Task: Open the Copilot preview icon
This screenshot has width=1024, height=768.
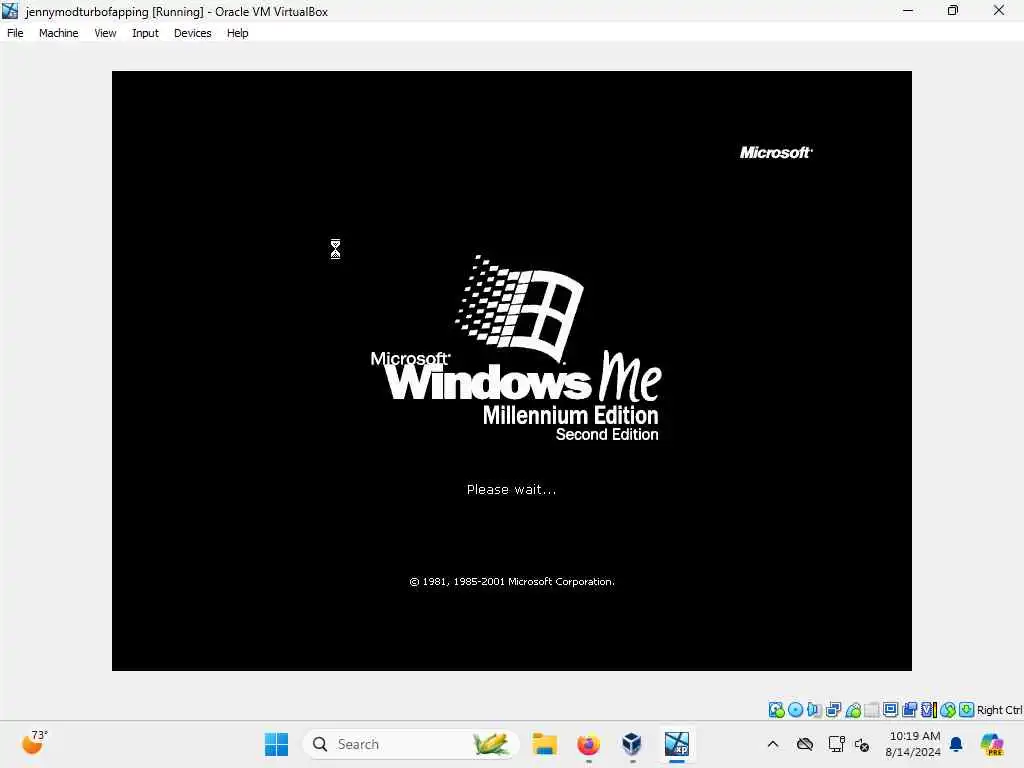Action: [x=991, y=744]
